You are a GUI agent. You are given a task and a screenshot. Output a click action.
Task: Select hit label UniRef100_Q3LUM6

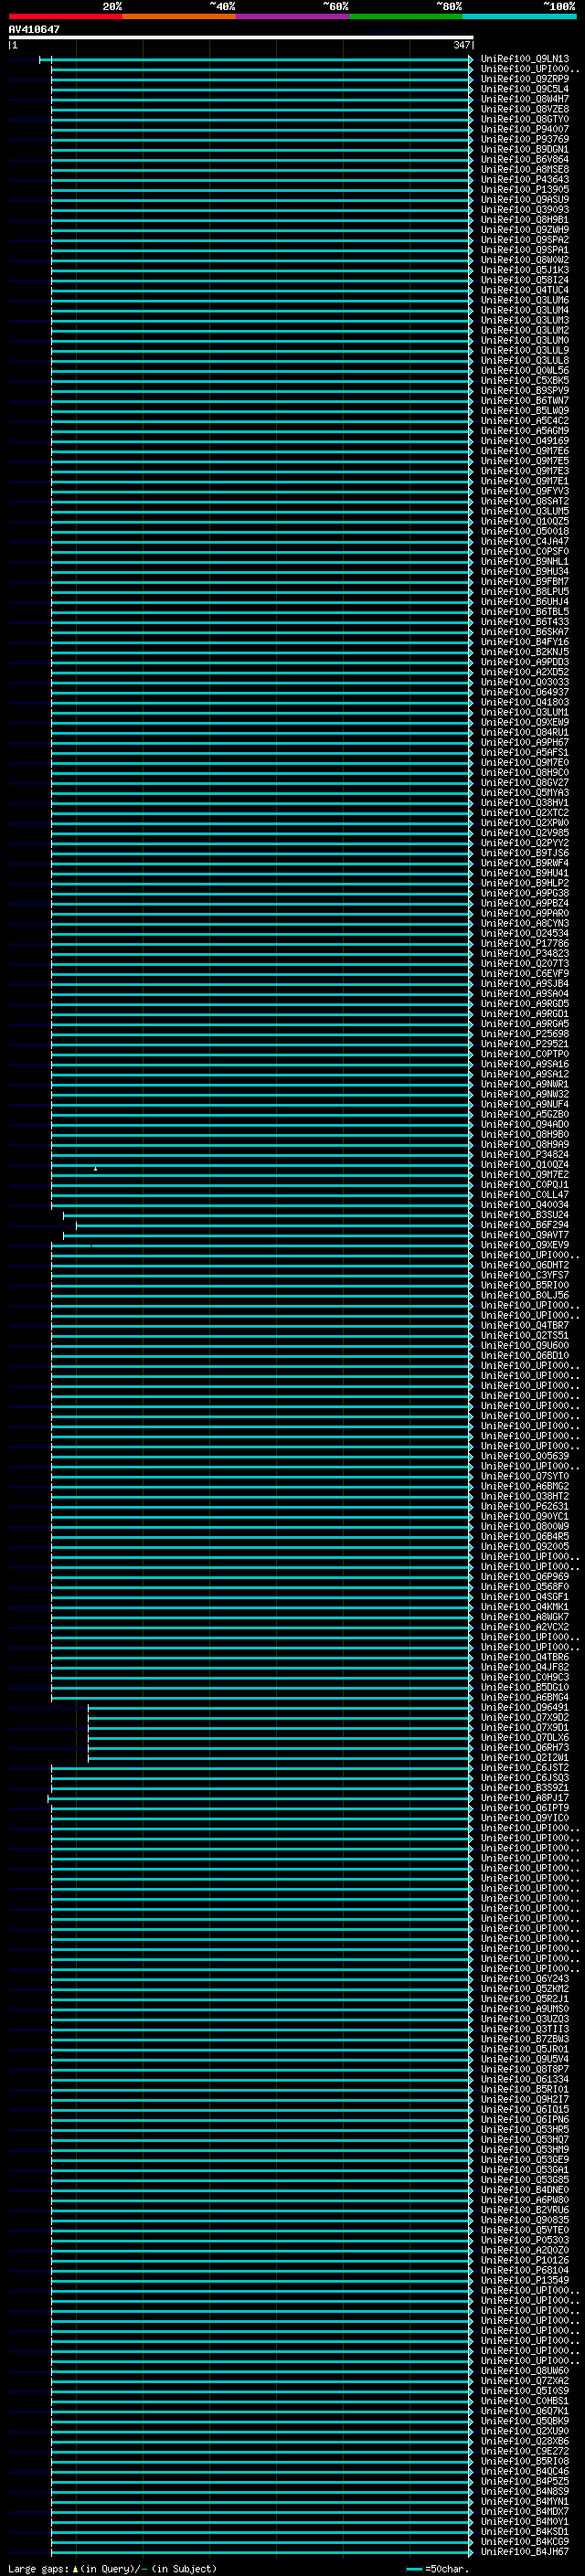525,300
